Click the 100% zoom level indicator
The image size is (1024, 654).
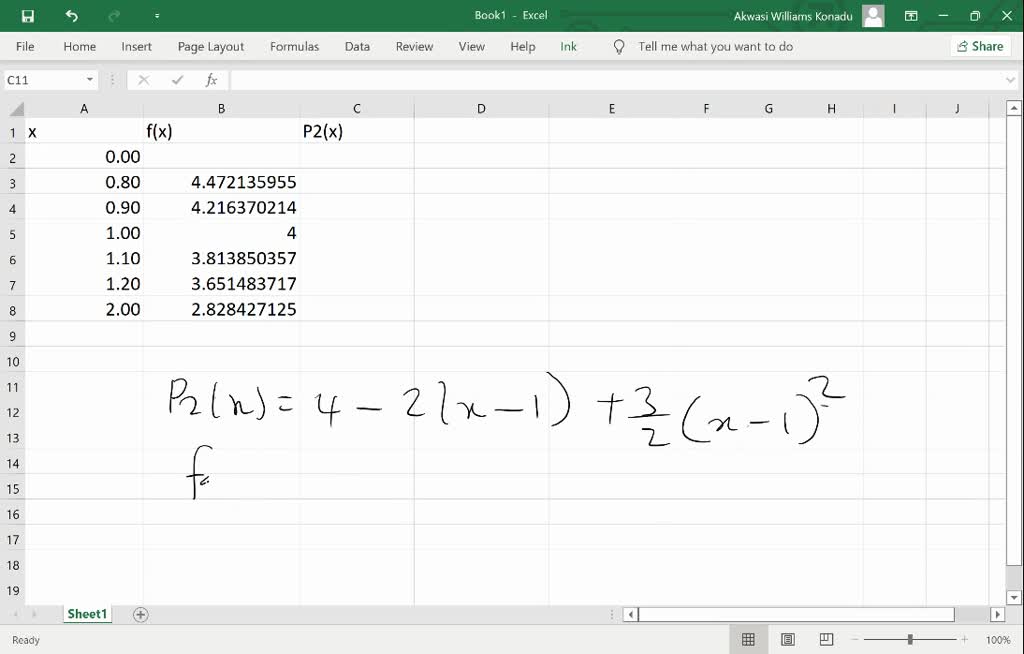click(x=997, y=639)
